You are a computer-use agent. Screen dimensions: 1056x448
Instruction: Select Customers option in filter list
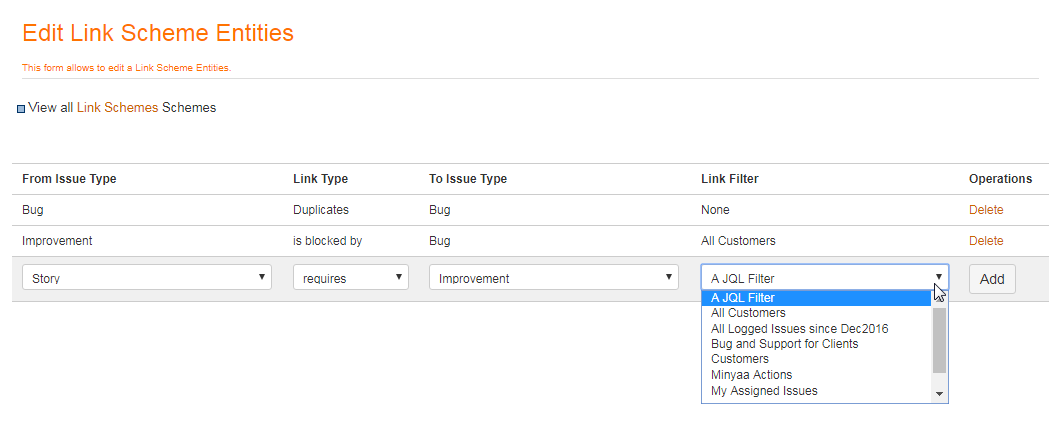[816, 359]
